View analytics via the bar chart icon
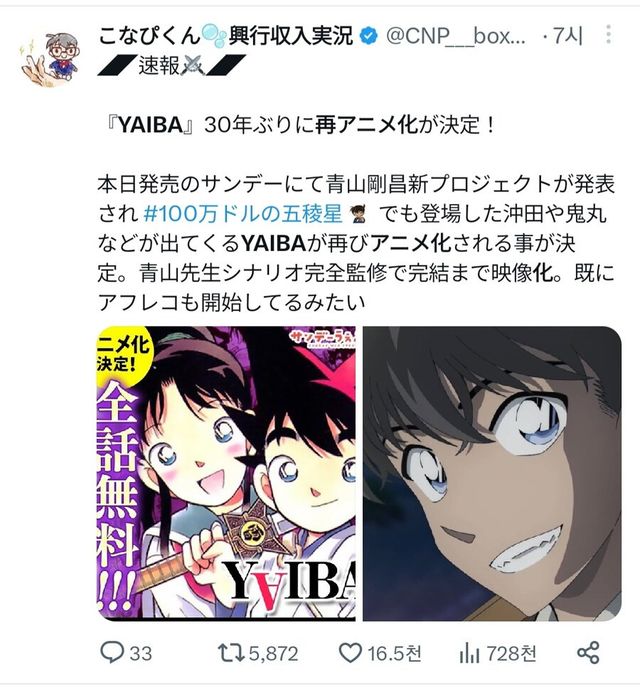The width and height of the screenshot is (640, 692). [x=469, y=653]
